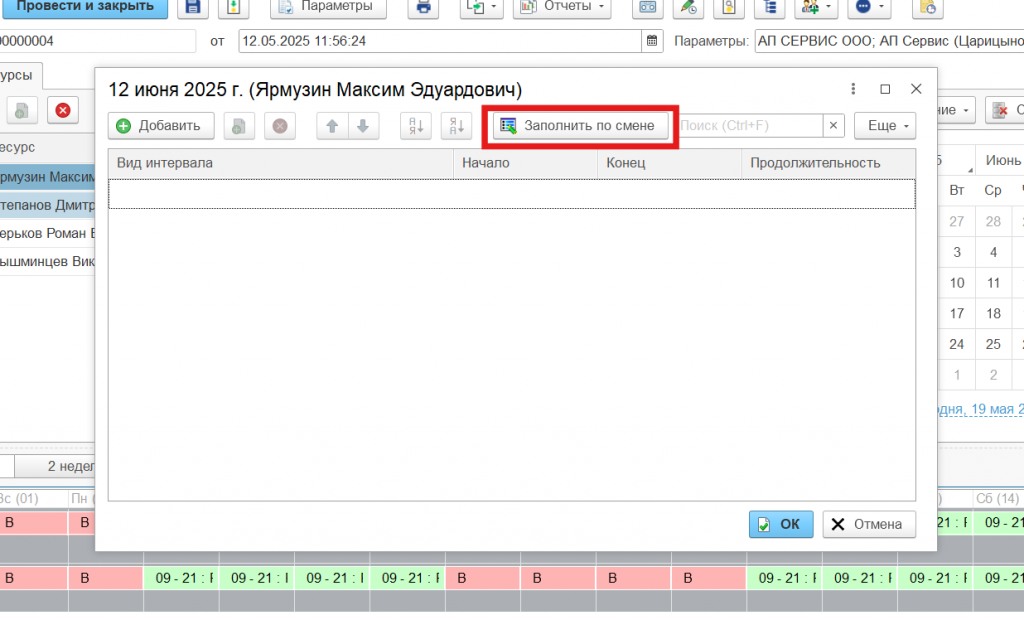Viewport: 1024px width, 620px height.
Task: Click the Добавить button
Action: click(x=160, y=126)
